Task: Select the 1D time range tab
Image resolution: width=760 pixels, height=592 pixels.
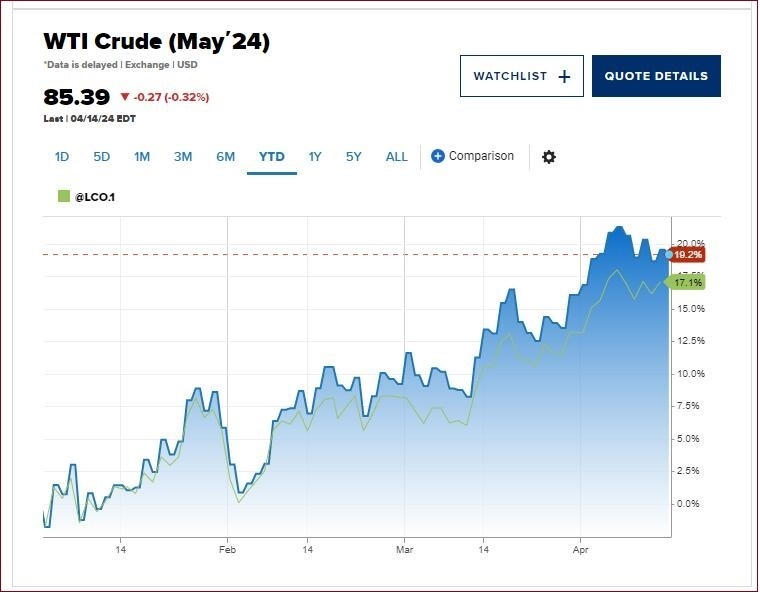Action: (62, 157)
